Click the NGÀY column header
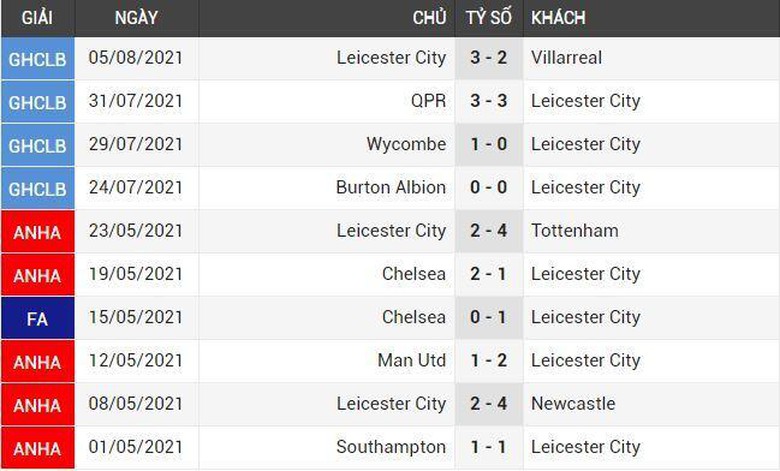 [136, 18]
